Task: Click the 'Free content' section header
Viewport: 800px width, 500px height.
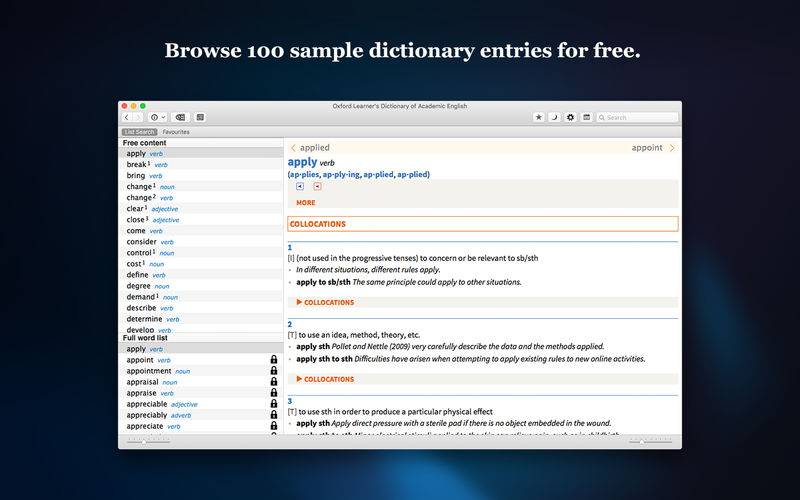Action: point(144,143)
